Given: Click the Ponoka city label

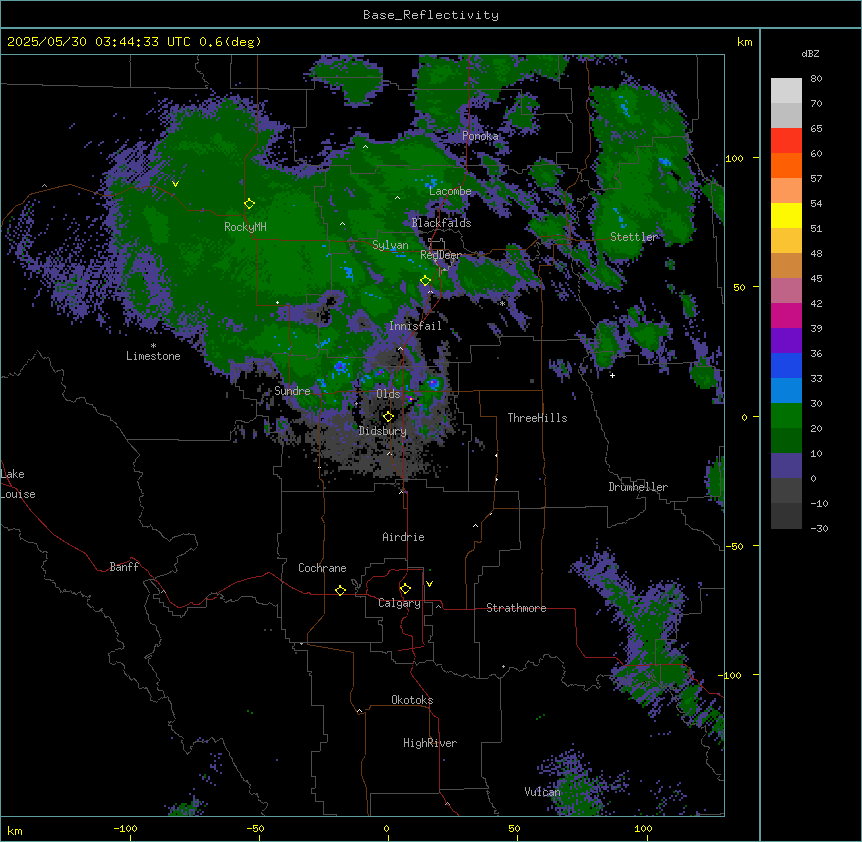Looking at the screenshot, I should 480,136.
